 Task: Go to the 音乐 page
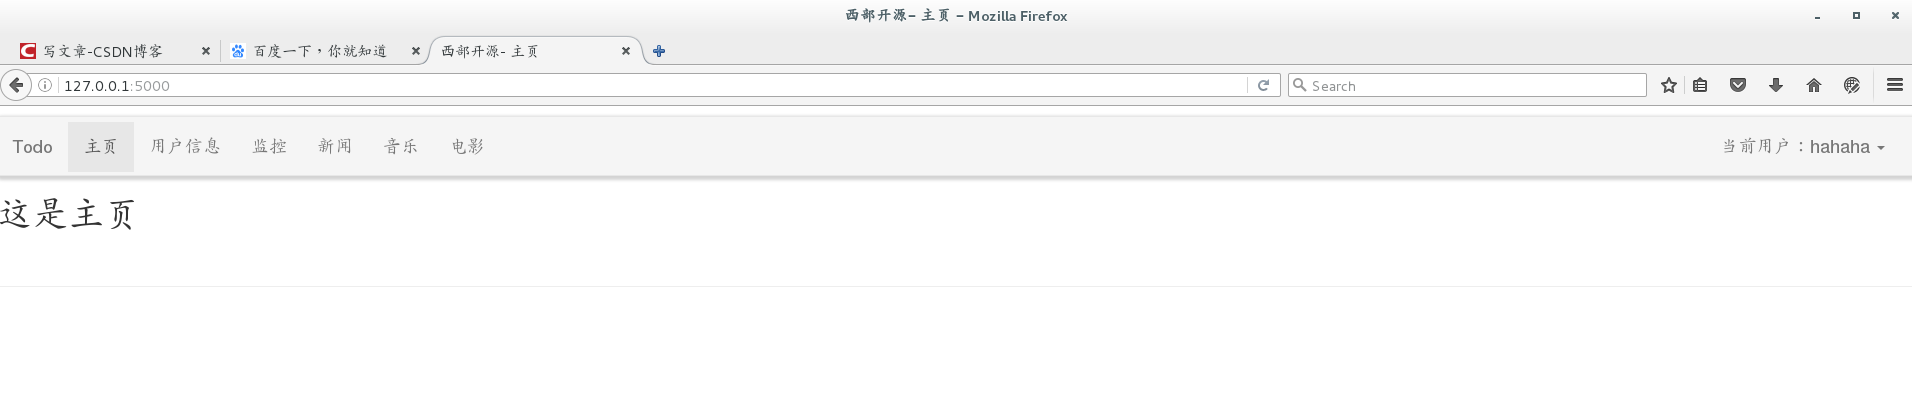point(401,146)
